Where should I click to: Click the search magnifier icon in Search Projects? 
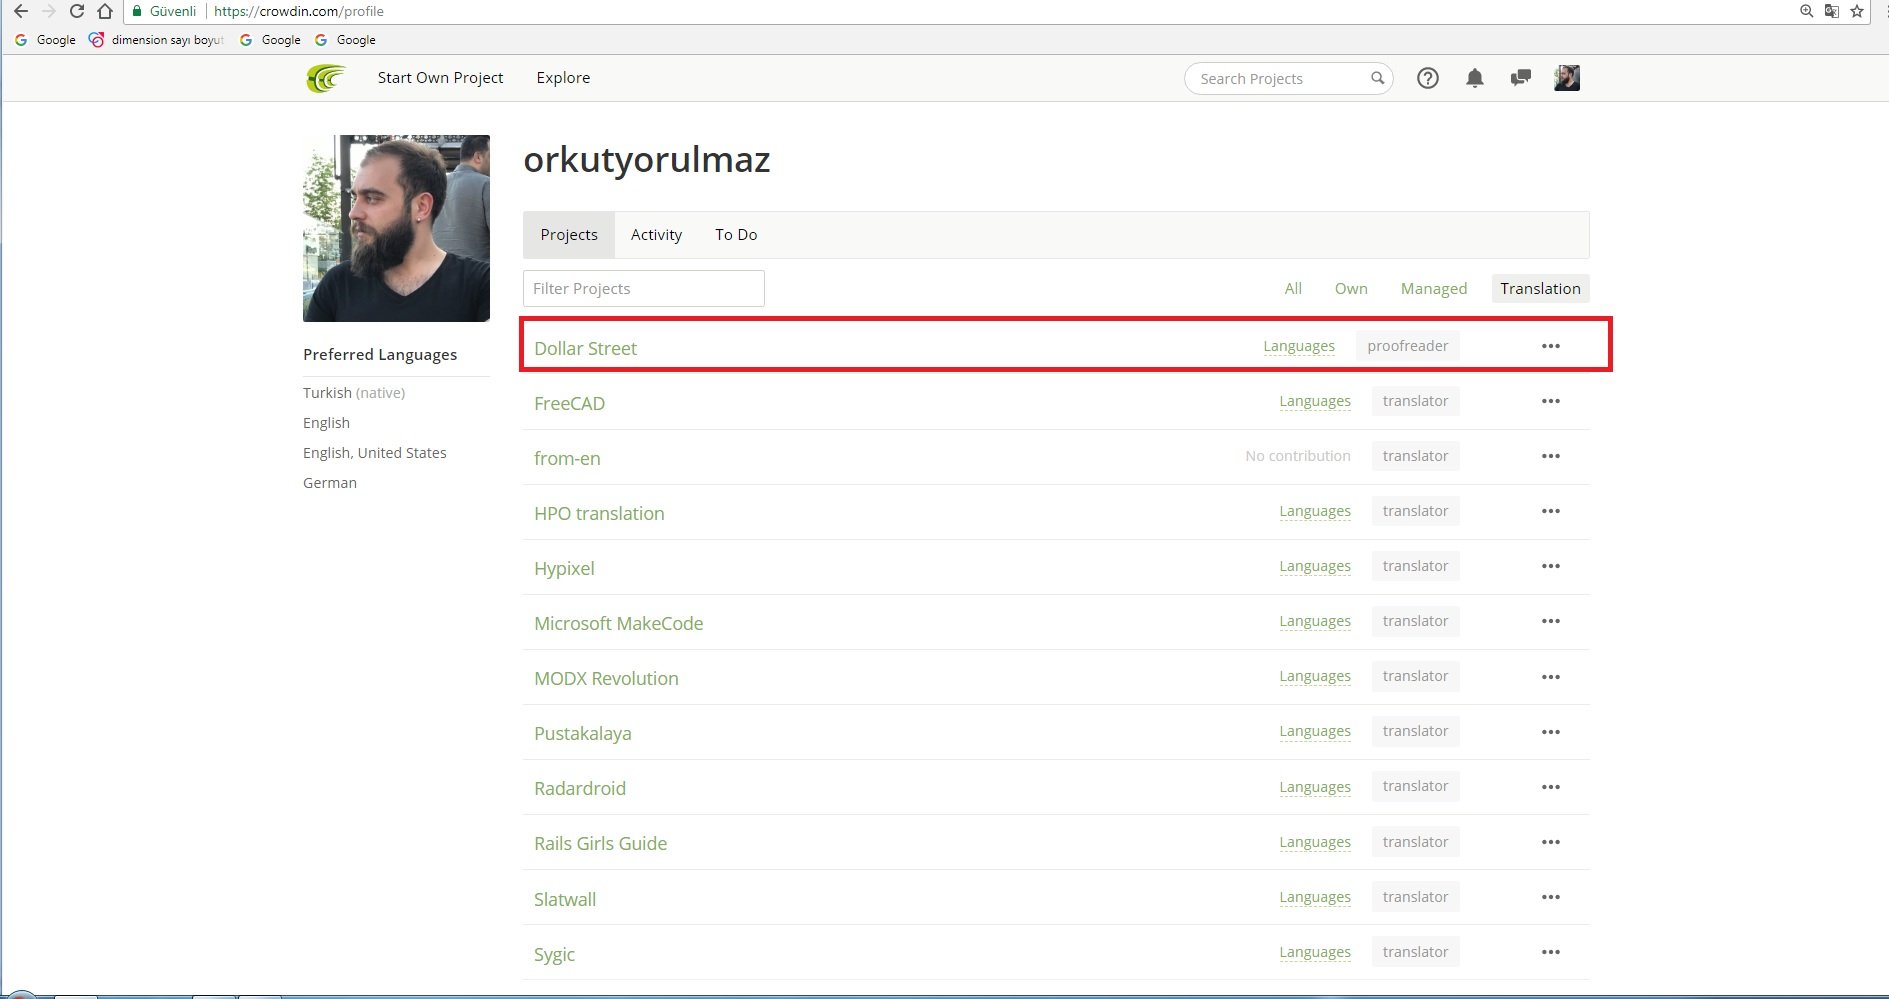click(1377, 78)
